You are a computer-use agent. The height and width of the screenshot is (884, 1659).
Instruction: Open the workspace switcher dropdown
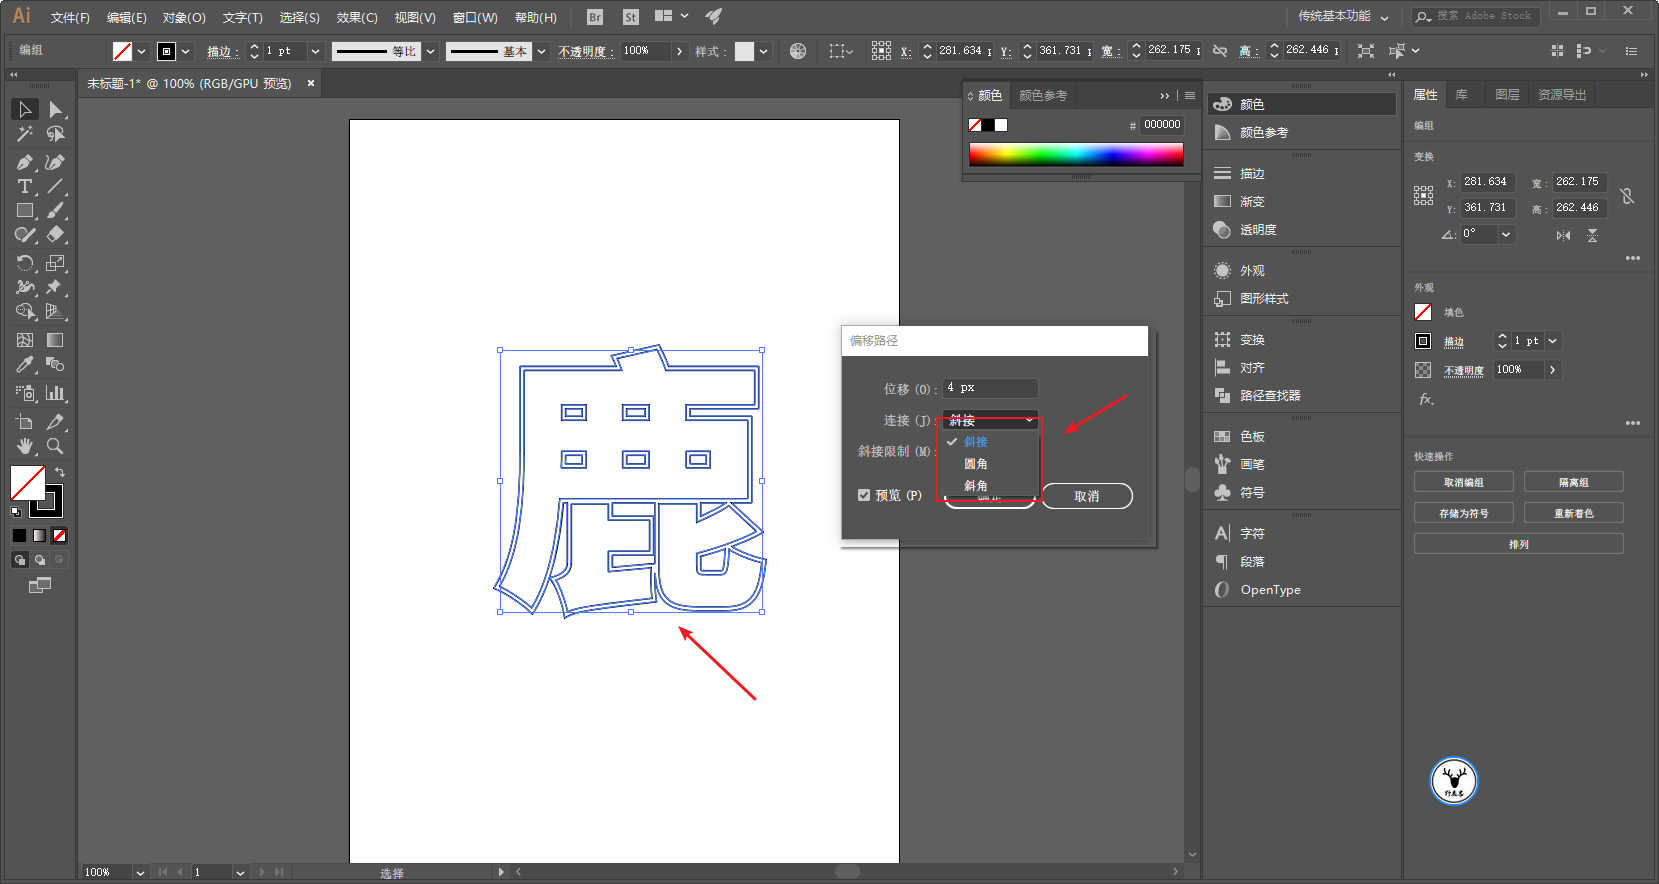(1343, 17)
